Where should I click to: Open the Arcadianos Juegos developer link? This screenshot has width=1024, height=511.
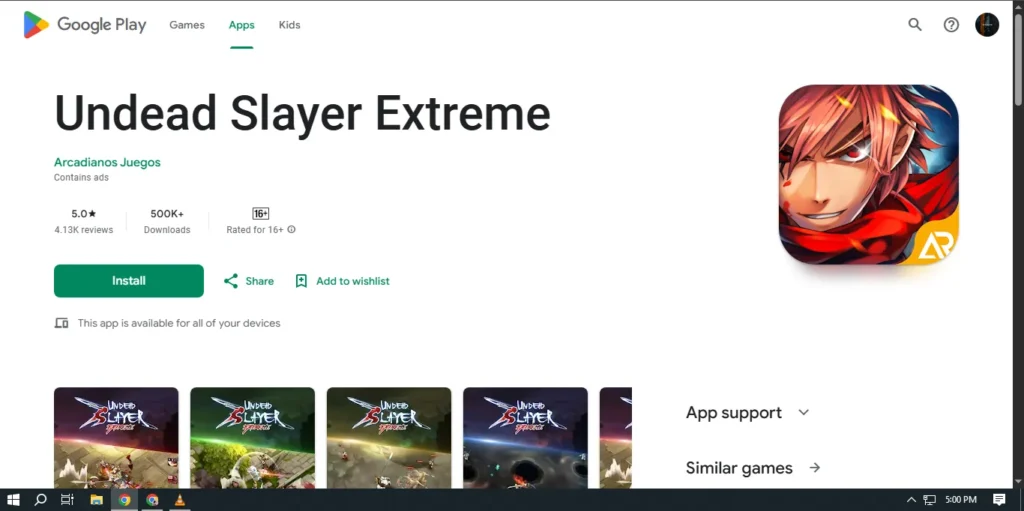107,162
